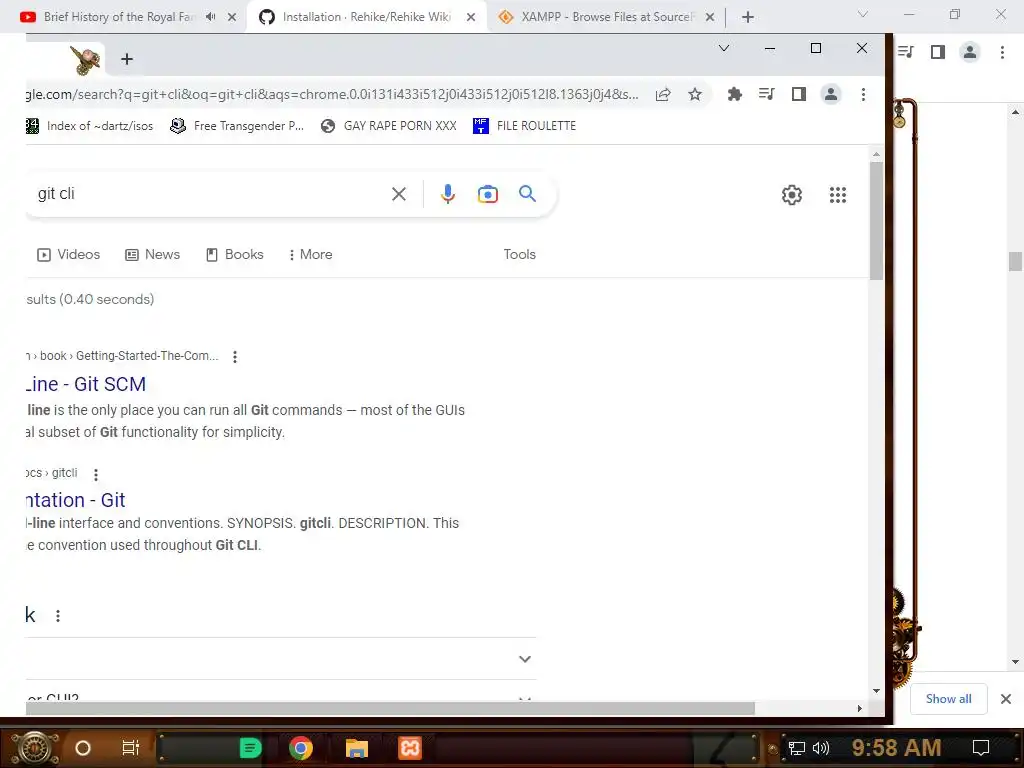Mute the Royal Family YouTube tab audio
This screenshot has width=1024, height=768.
[x=210, y=17]
